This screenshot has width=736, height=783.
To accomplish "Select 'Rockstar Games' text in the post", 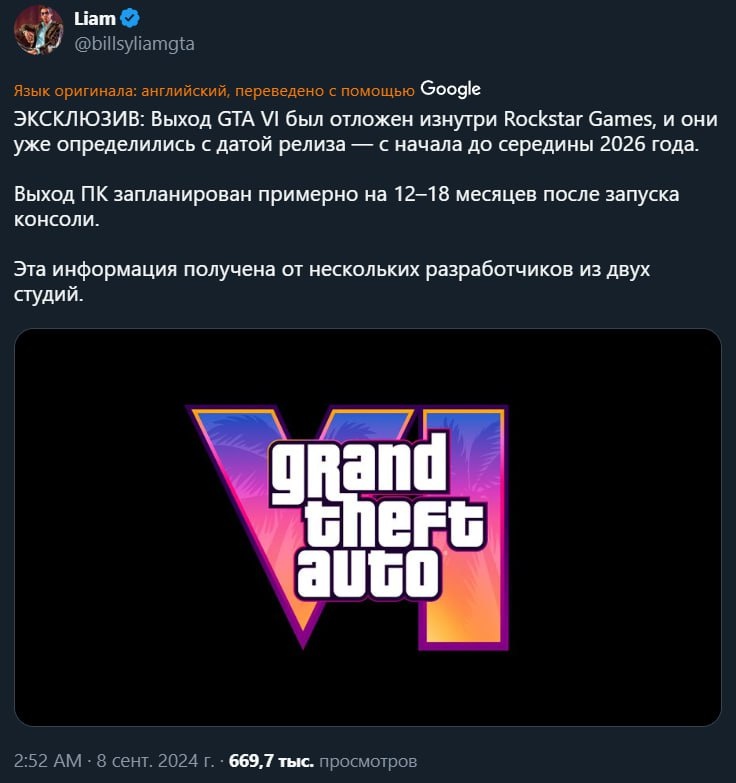I will (x=578, y=119).
